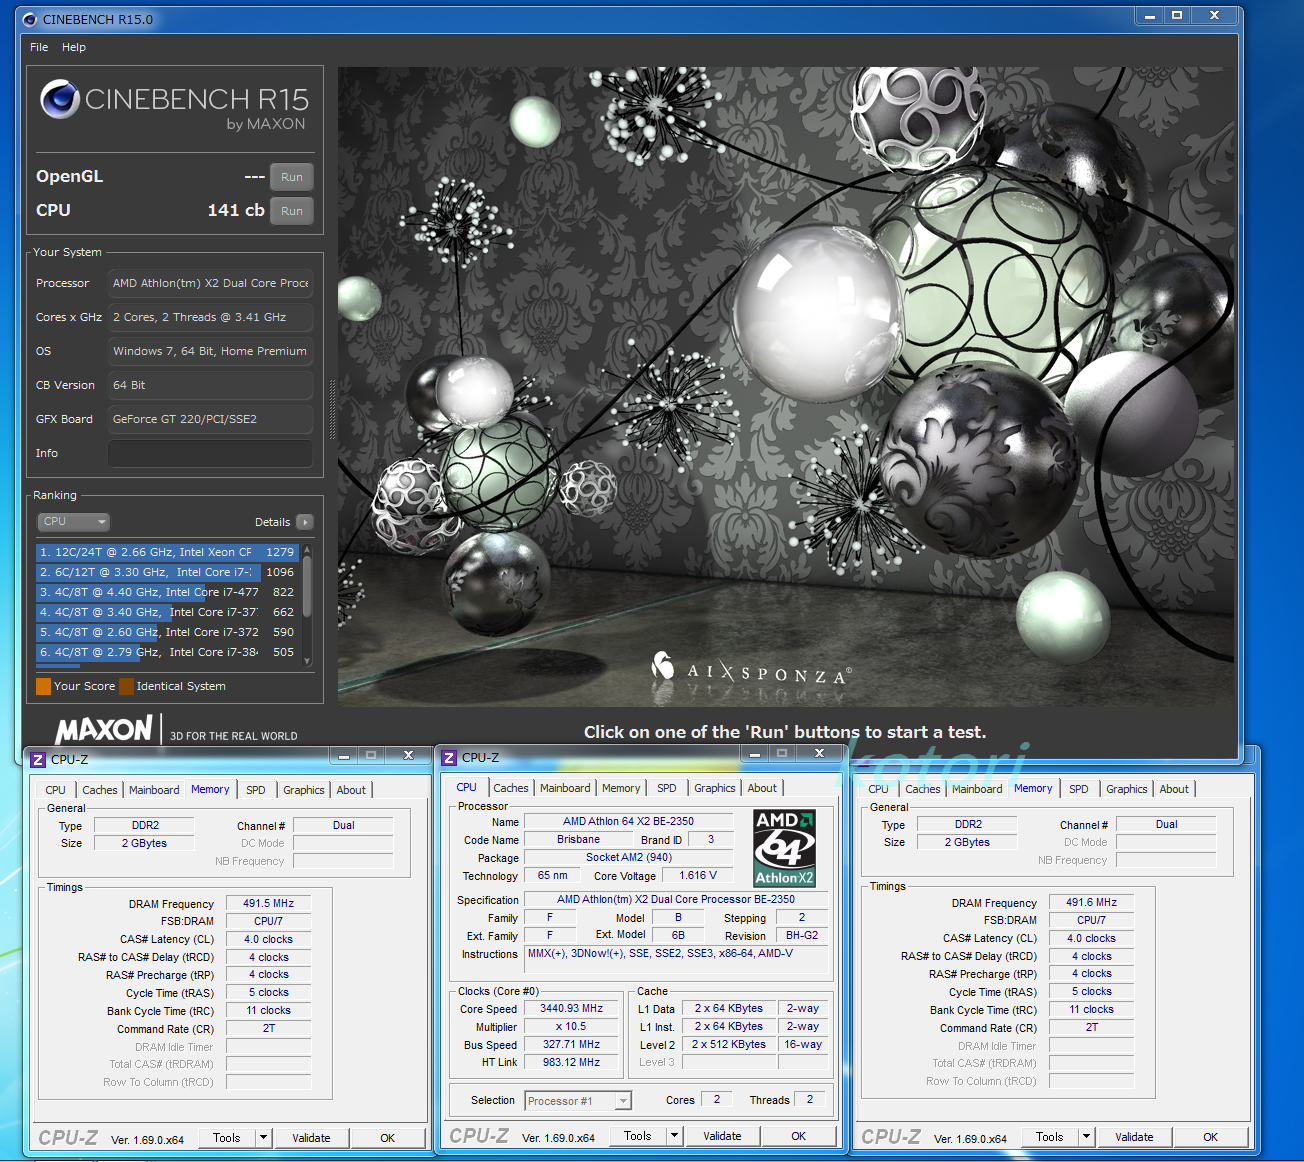Click Validate in left CPU-Z window
Image resolution: width=1304 pixels, height=1162 pixels.
(x=311, y=1138)
